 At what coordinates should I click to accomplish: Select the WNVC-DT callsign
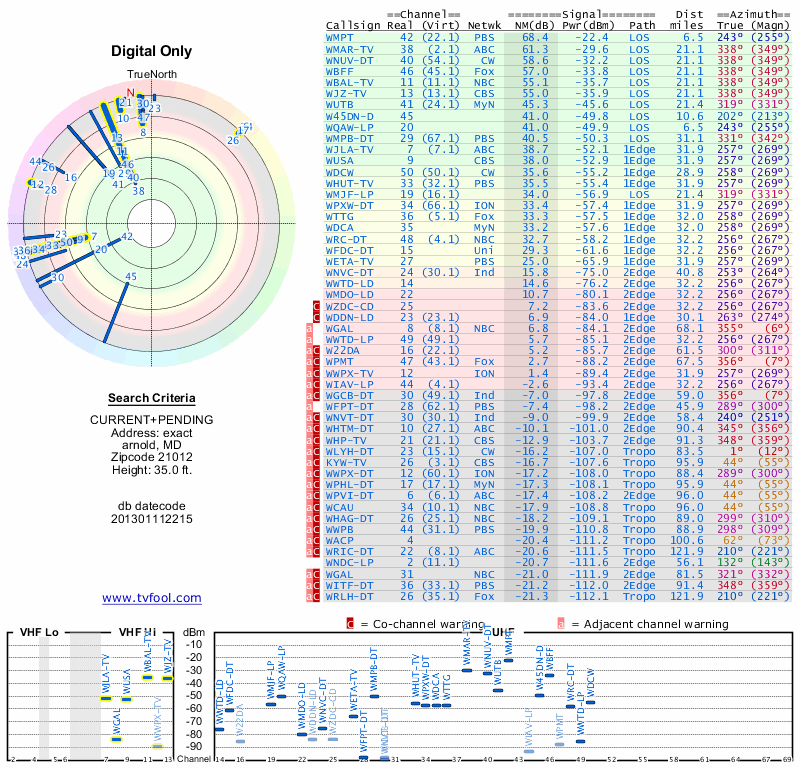pos(349,273)
